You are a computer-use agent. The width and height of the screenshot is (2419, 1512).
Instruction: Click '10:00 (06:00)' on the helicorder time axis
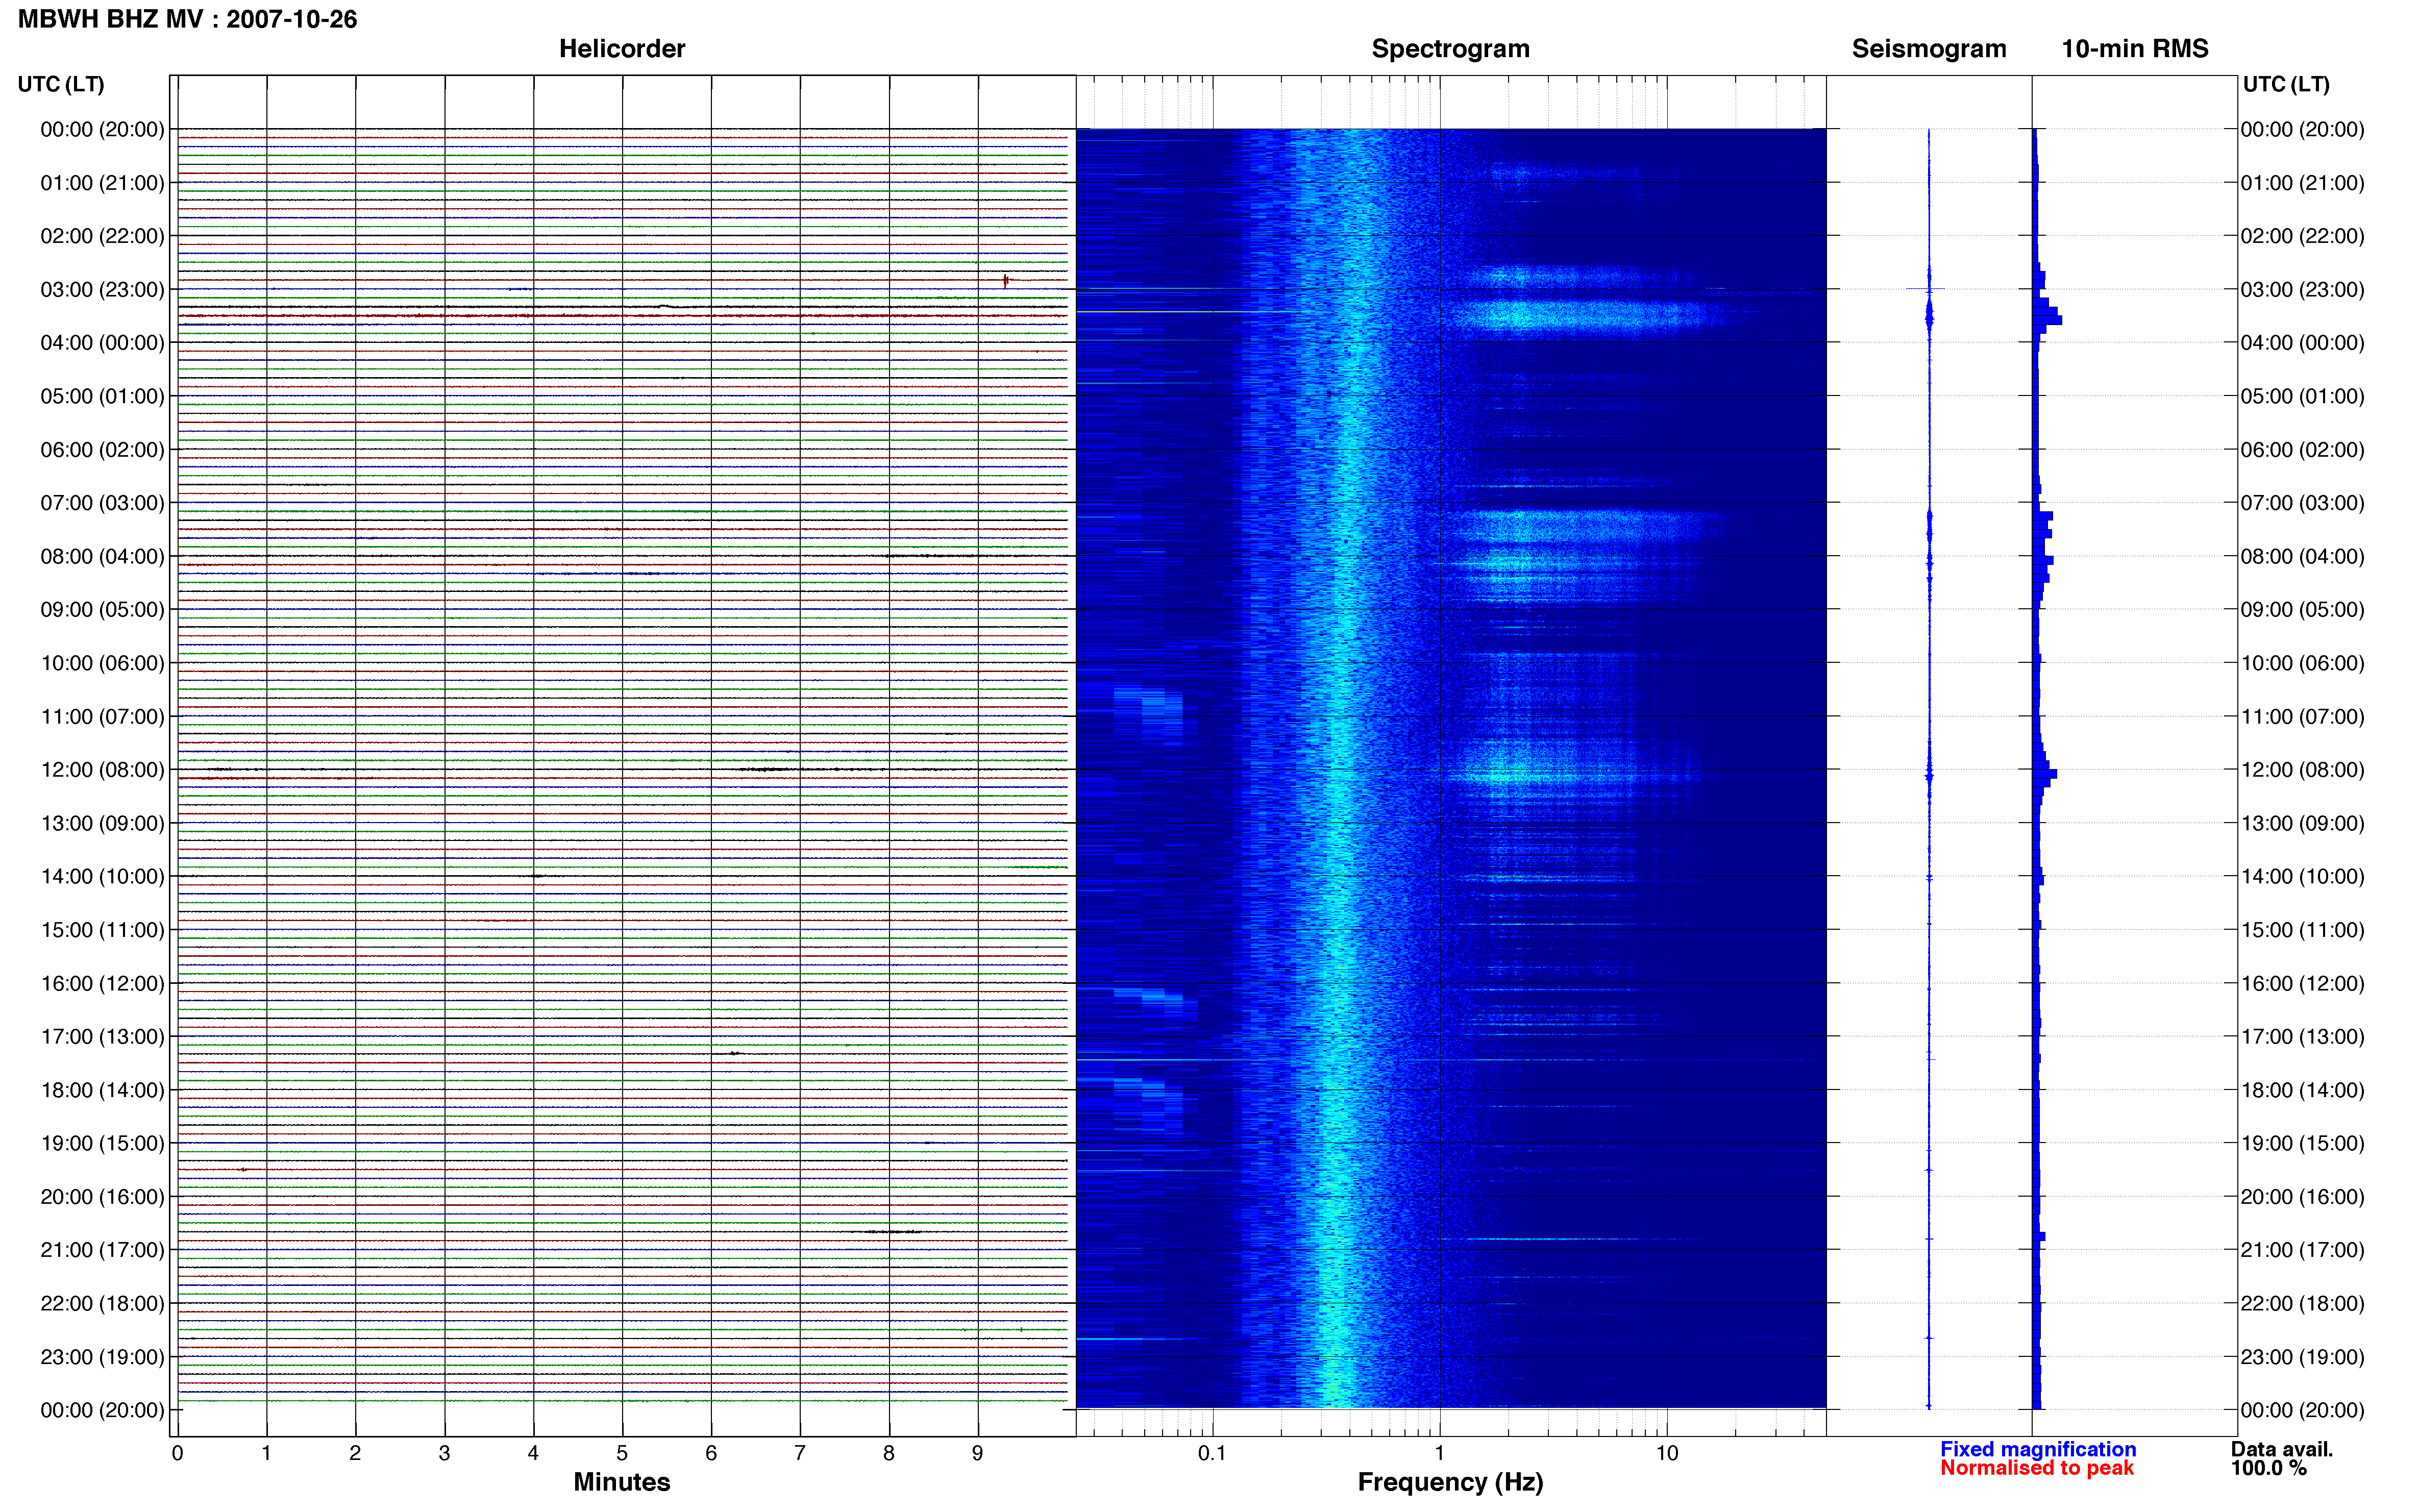point(102,663)
